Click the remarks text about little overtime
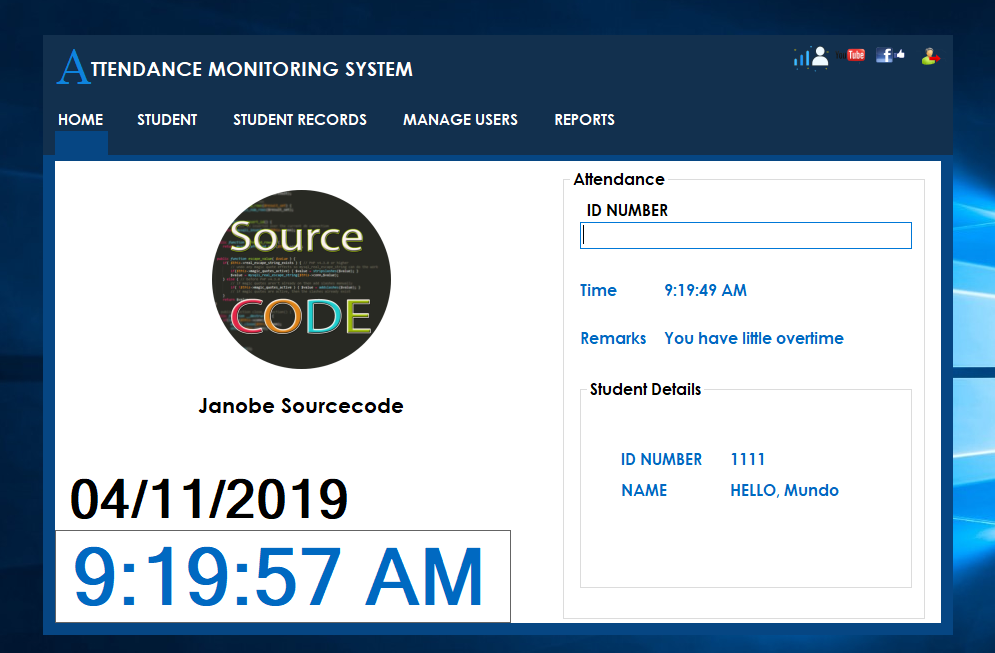The height and width of the screenshot is (653, 995). pyautogui.click(x=754, y=338)
